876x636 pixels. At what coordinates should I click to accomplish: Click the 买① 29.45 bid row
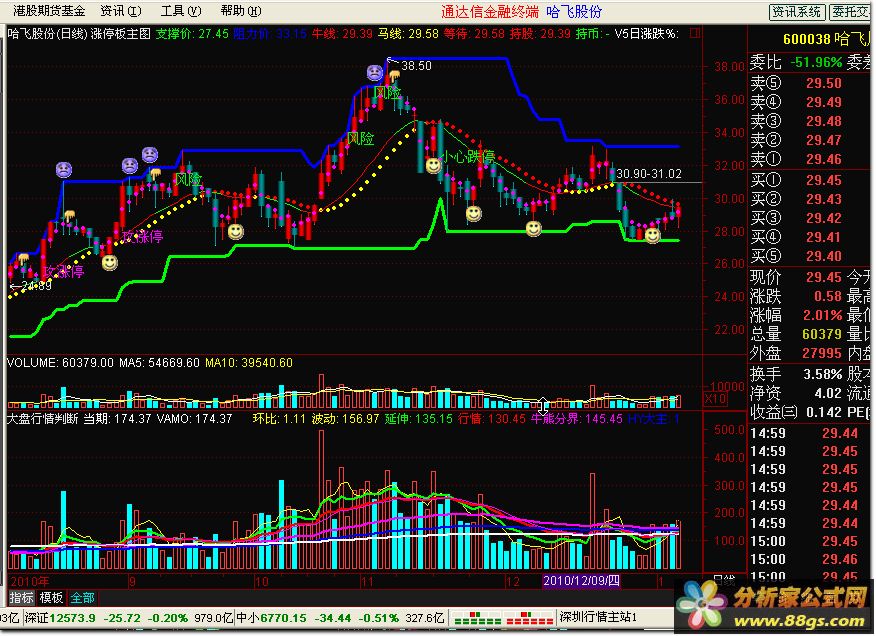[796, 181]
